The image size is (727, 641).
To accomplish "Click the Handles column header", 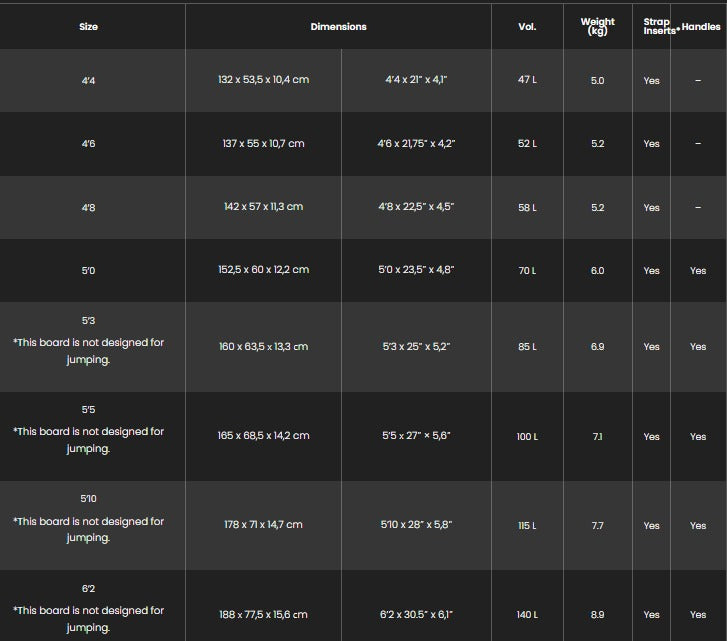I will pos(700,28).
